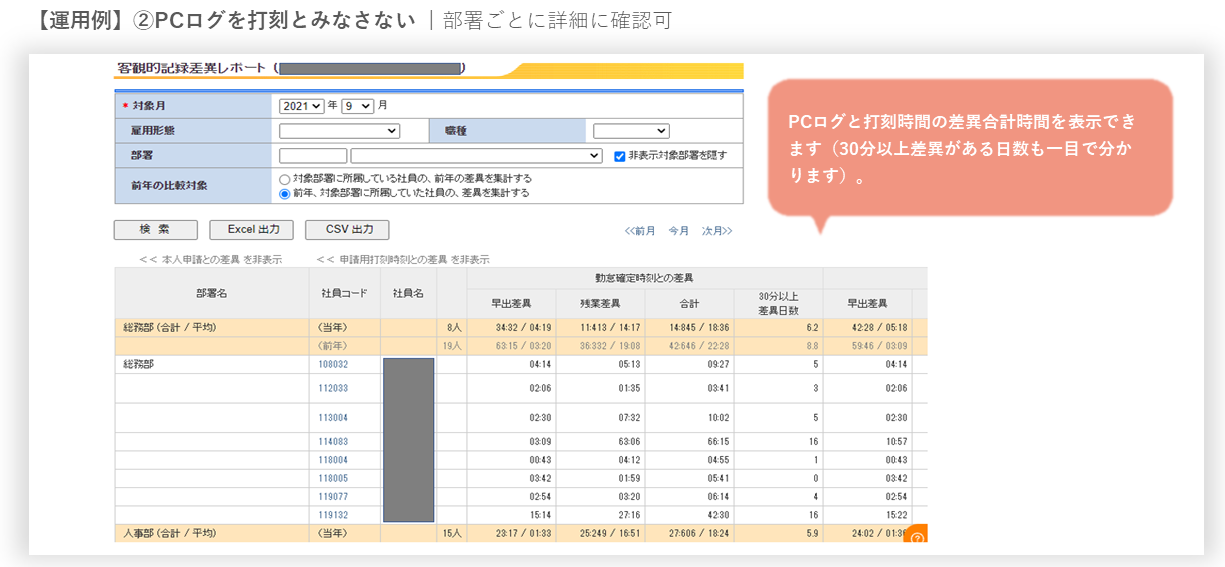Expand the 職種 dropdown

click(631, 131)
